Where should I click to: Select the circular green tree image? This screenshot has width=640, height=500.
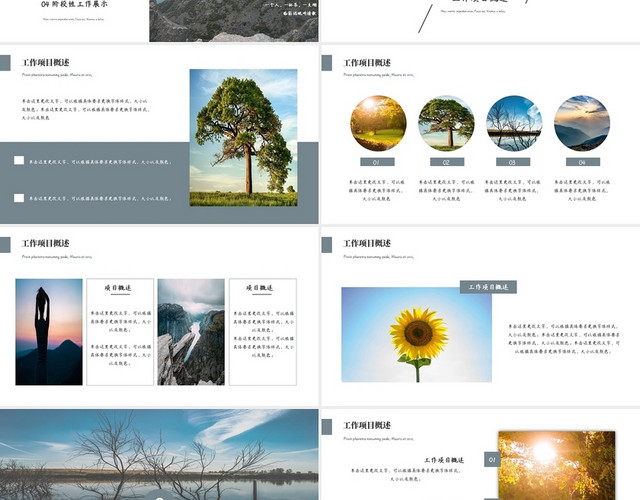pyautogui.click(x=446, y=123)
